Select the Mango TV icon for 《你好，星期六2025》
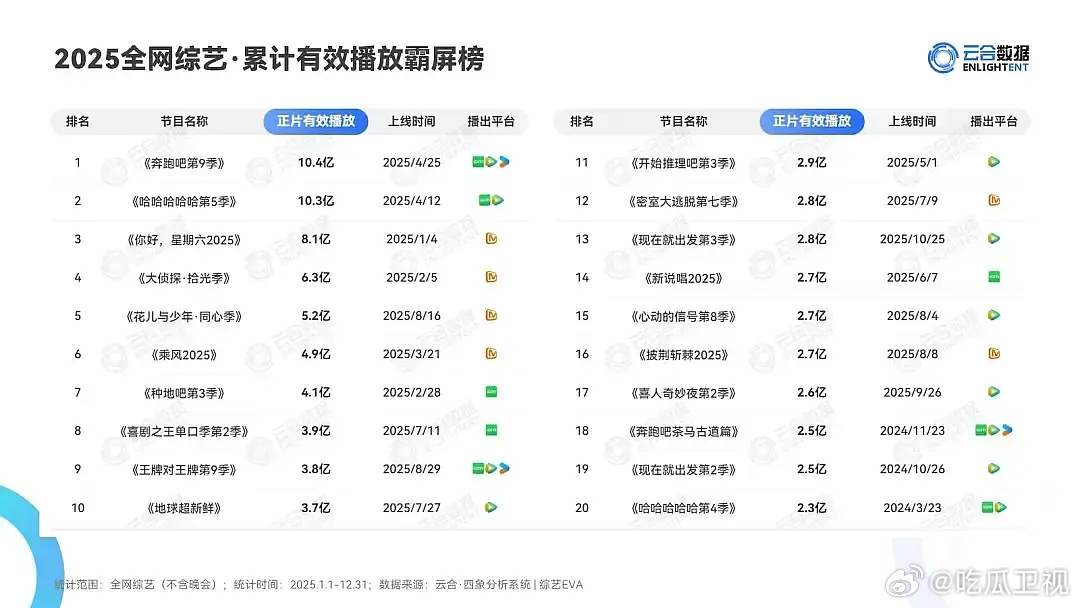This screenshot has width=1080, height=608. [x=492, y=239]
